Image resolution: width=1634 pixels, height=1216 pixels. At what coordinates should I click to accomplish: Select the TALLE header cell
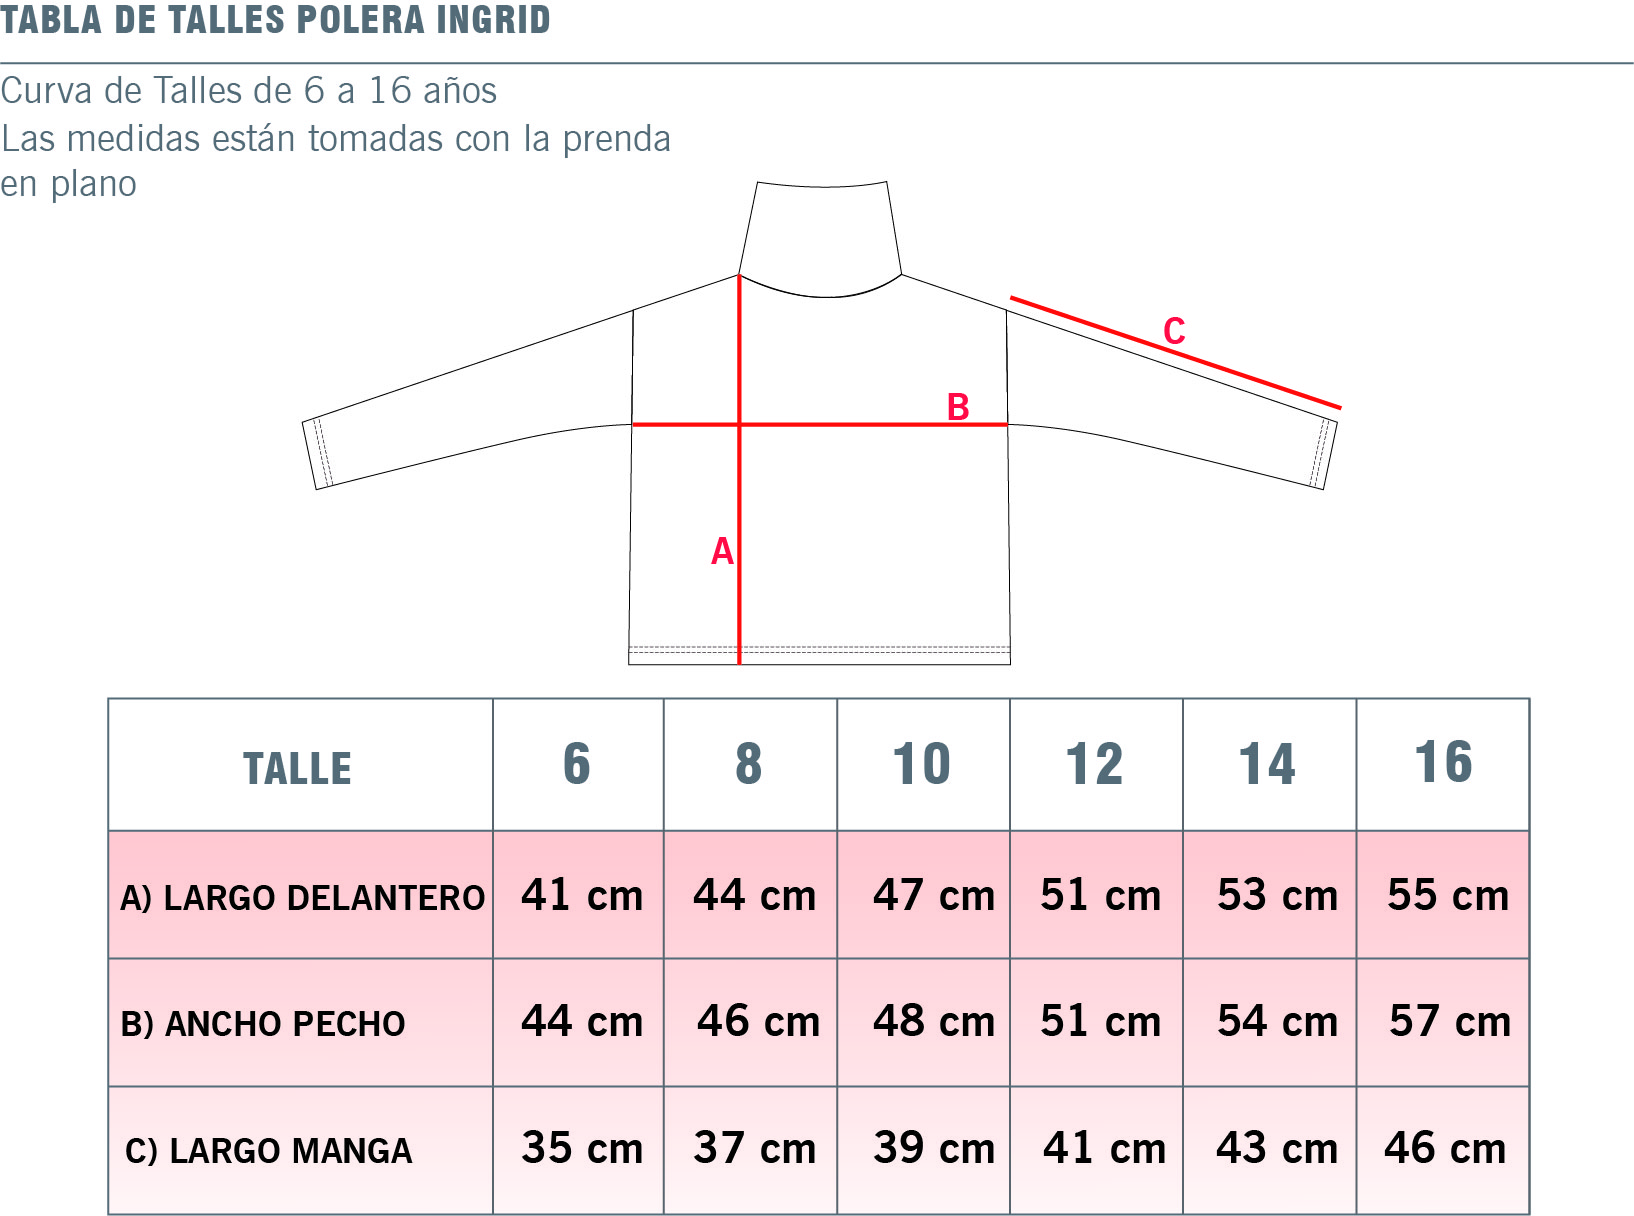pos(298,767)
